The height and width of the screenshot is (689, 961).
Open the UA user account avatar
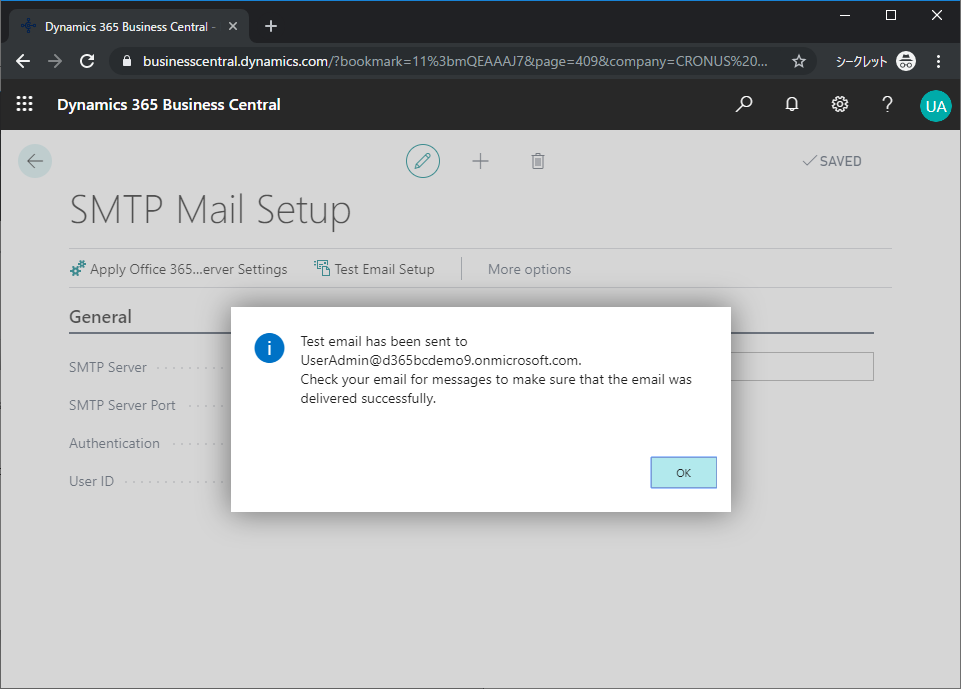click(x=935, y=106)
